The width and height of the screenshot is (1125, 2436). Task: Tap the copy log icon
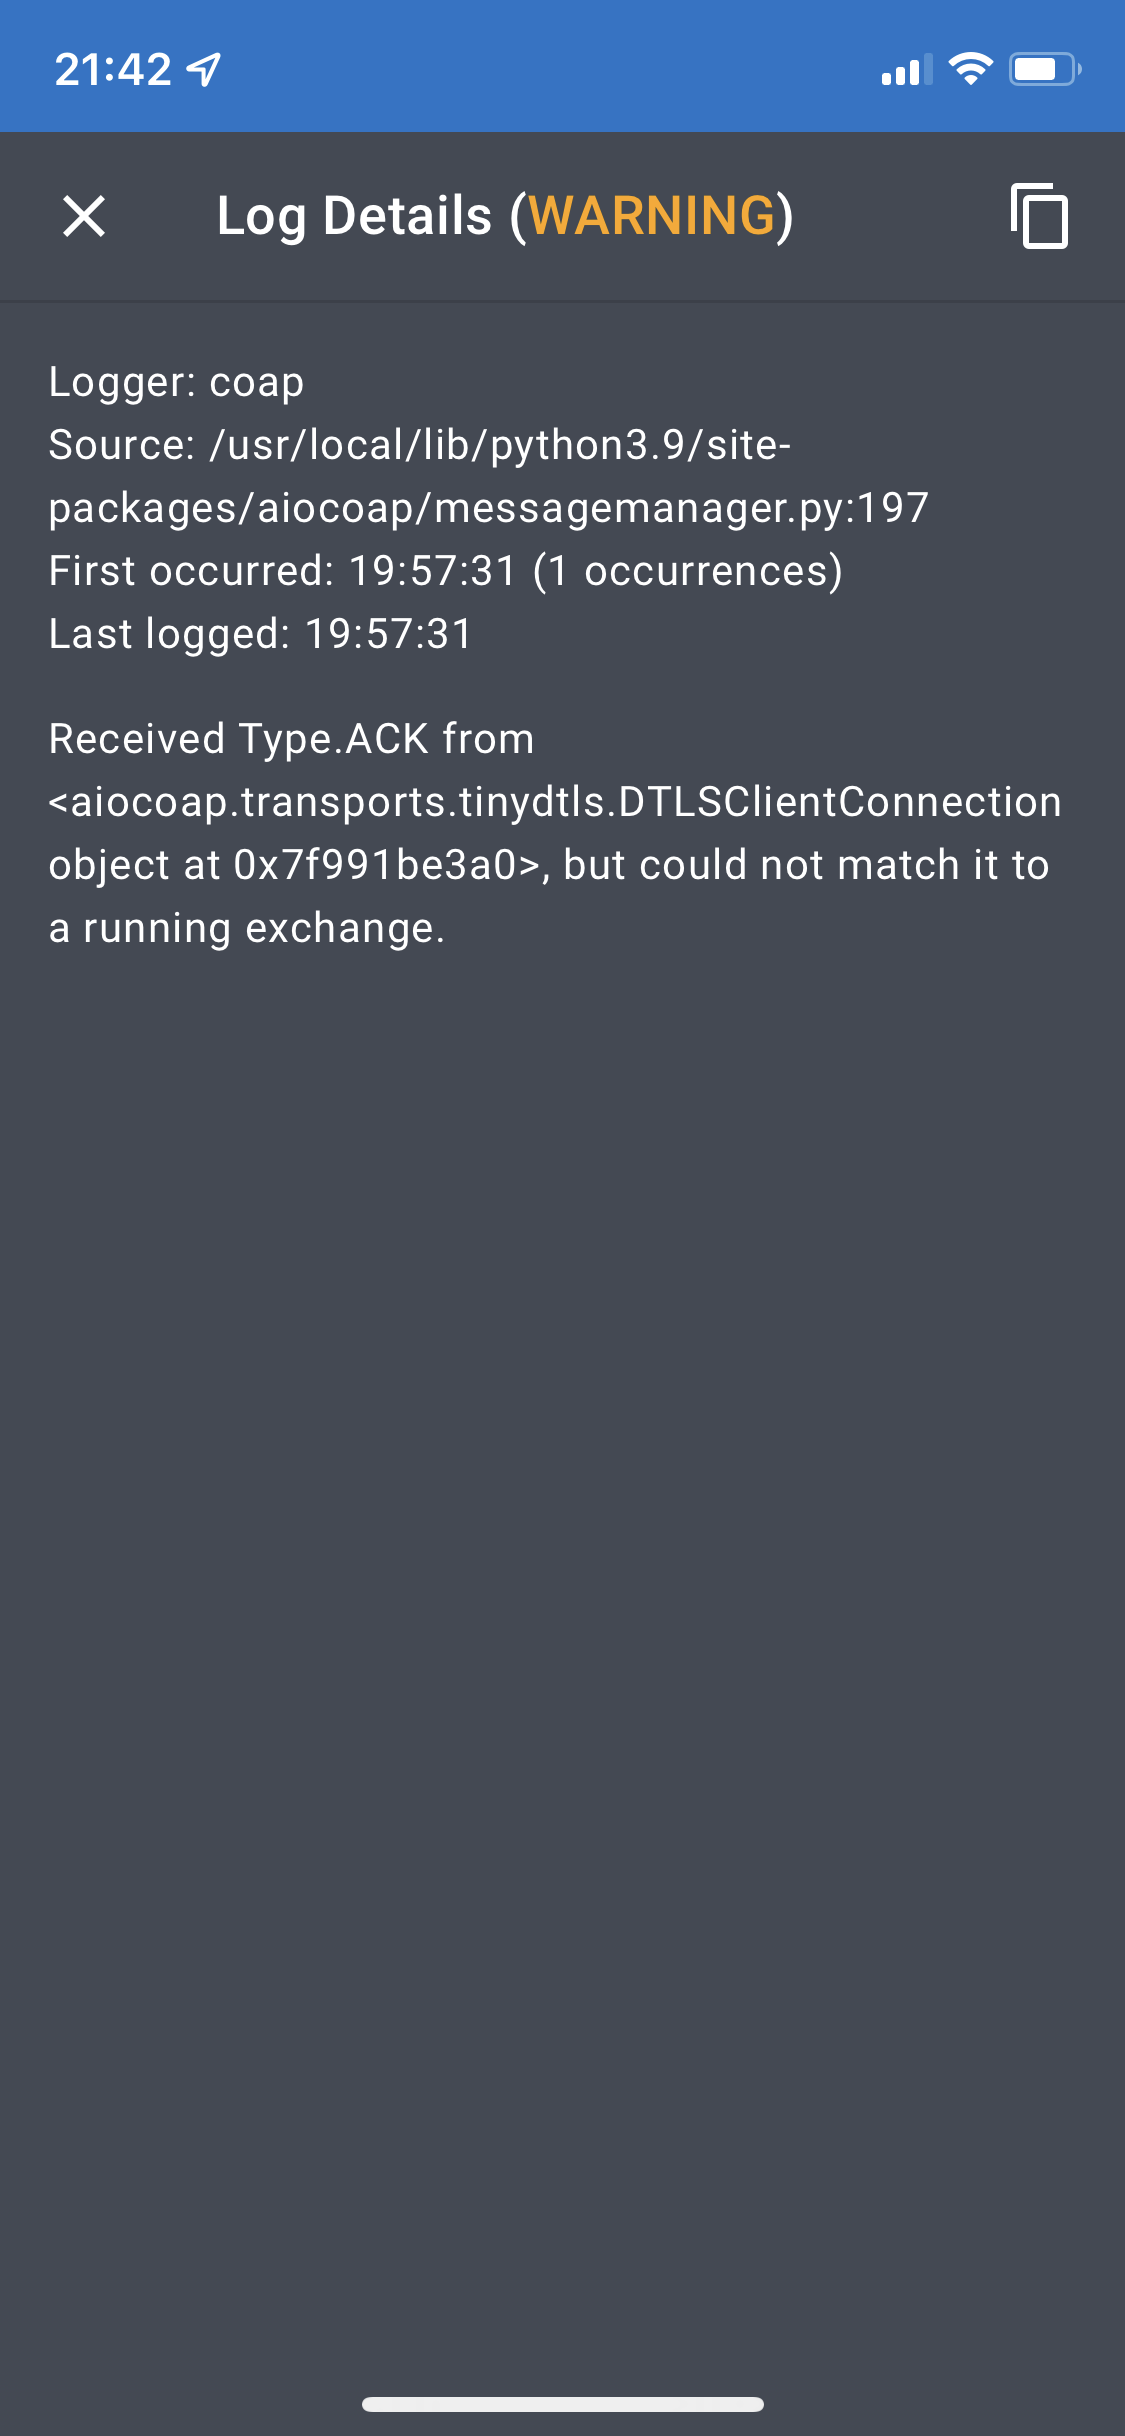tap(1041, 216)
